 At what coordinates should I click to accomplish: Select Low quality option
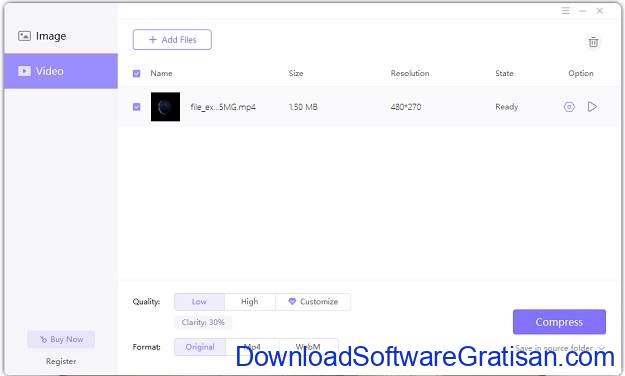(x=199, y=302)
